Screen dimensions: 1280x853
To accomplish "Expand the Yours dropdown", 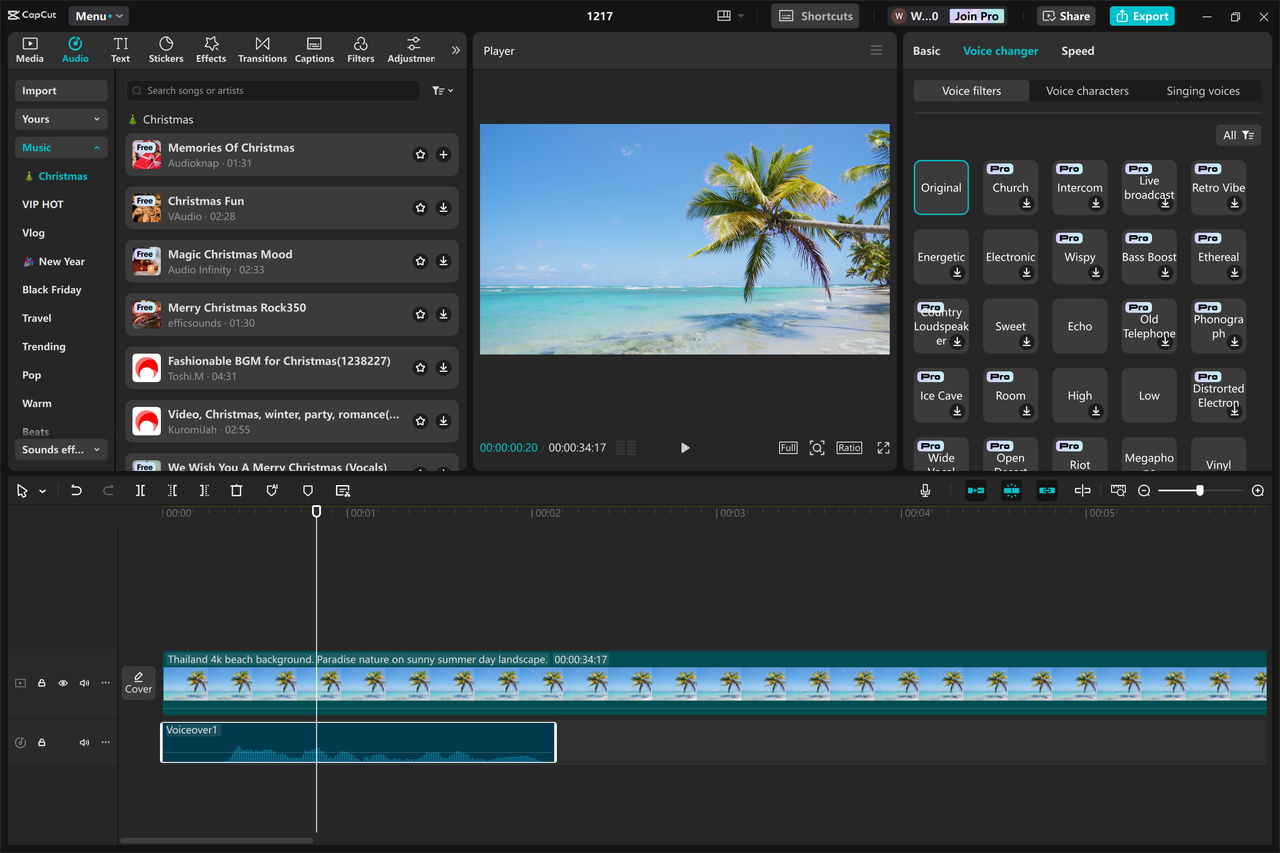I will [x=61, y=119].
